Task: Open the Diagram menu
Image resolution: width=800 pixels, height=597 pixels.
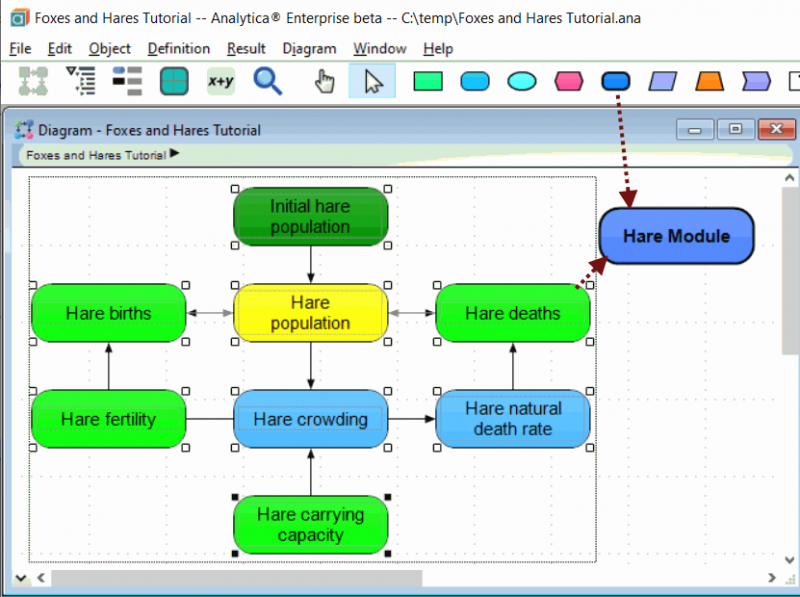Action: click(309, 48)
